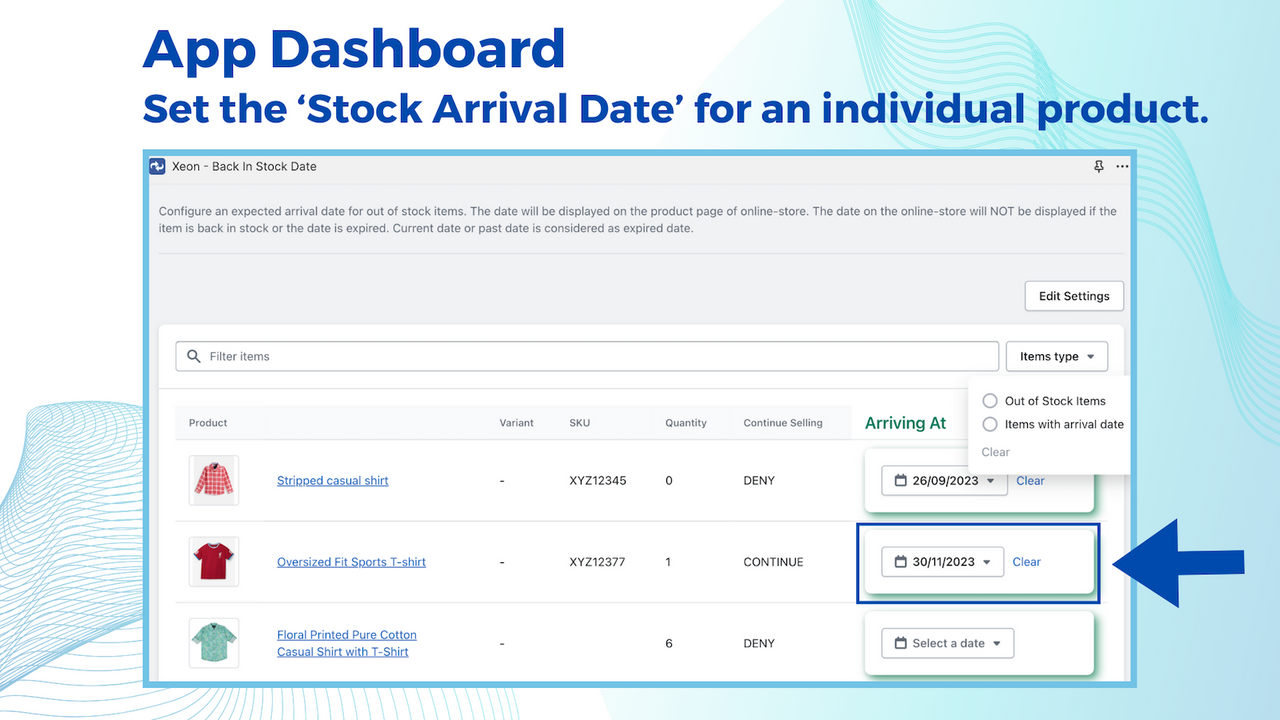
Task: Open the 26/09/2023 date picker dropdown
Action: pyautogui.click(x=944, y=481)
